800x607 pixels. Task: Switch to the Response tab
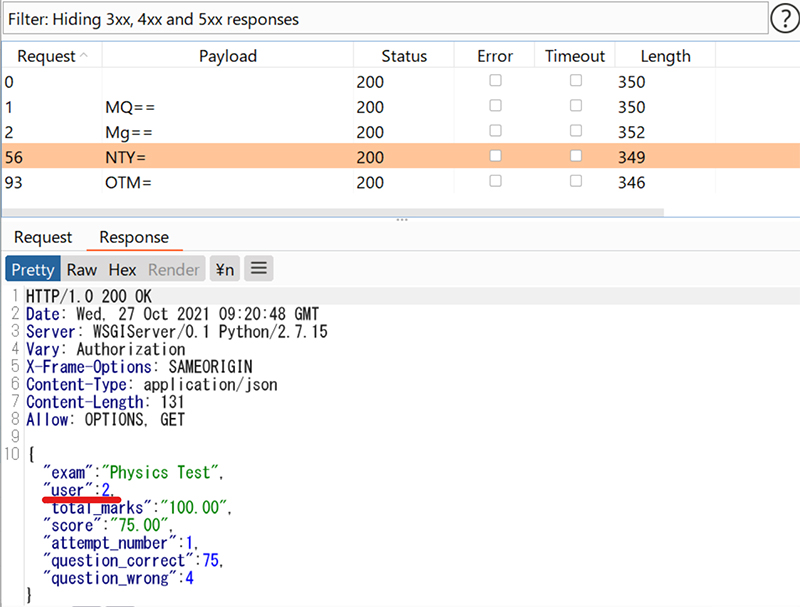click(134, 237)
